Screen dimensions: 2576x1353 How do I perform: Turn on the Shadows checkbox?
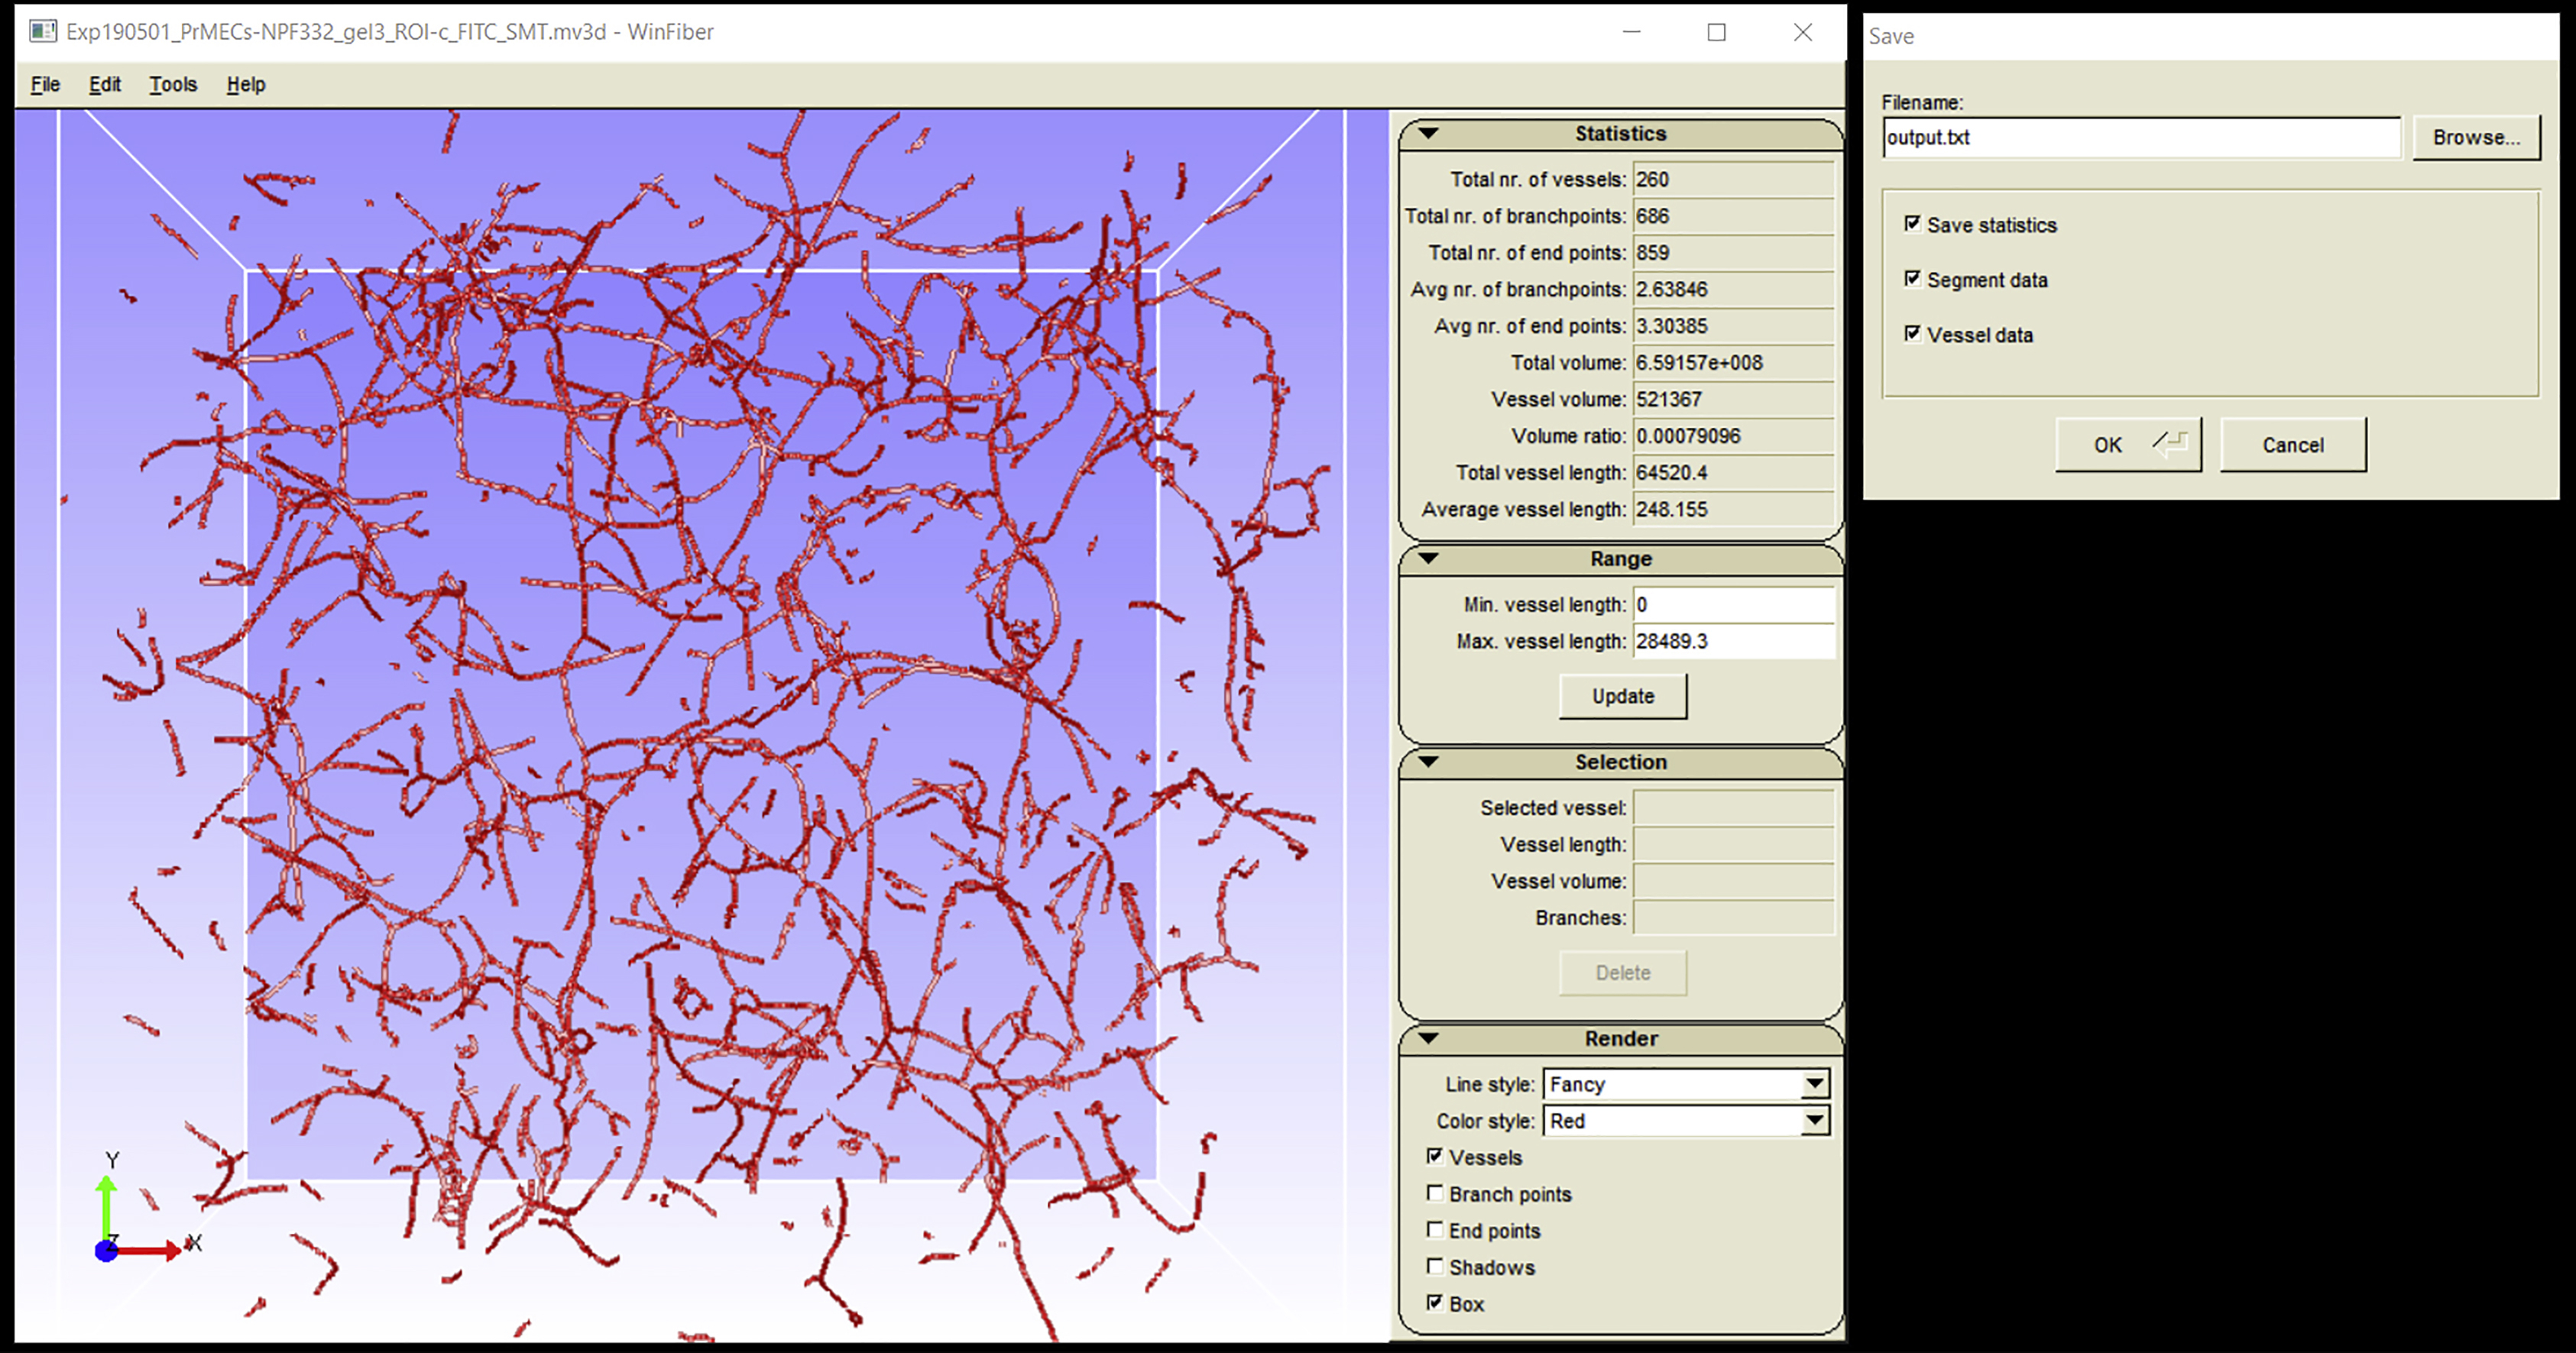click(1435, 1267)
